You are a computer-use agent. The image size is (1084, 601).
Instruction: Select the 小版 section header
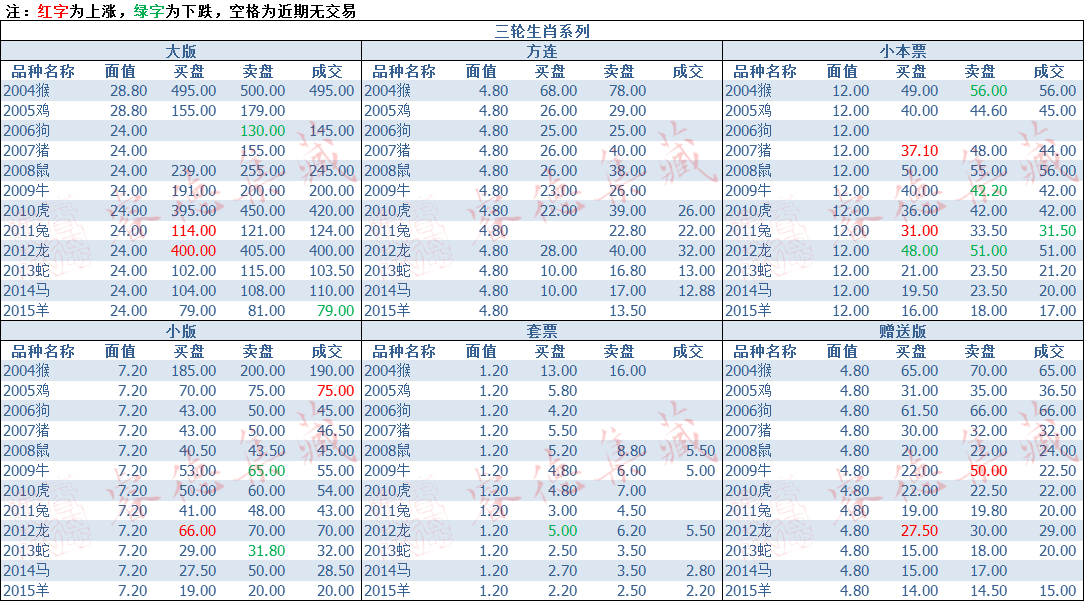(181, 331)
